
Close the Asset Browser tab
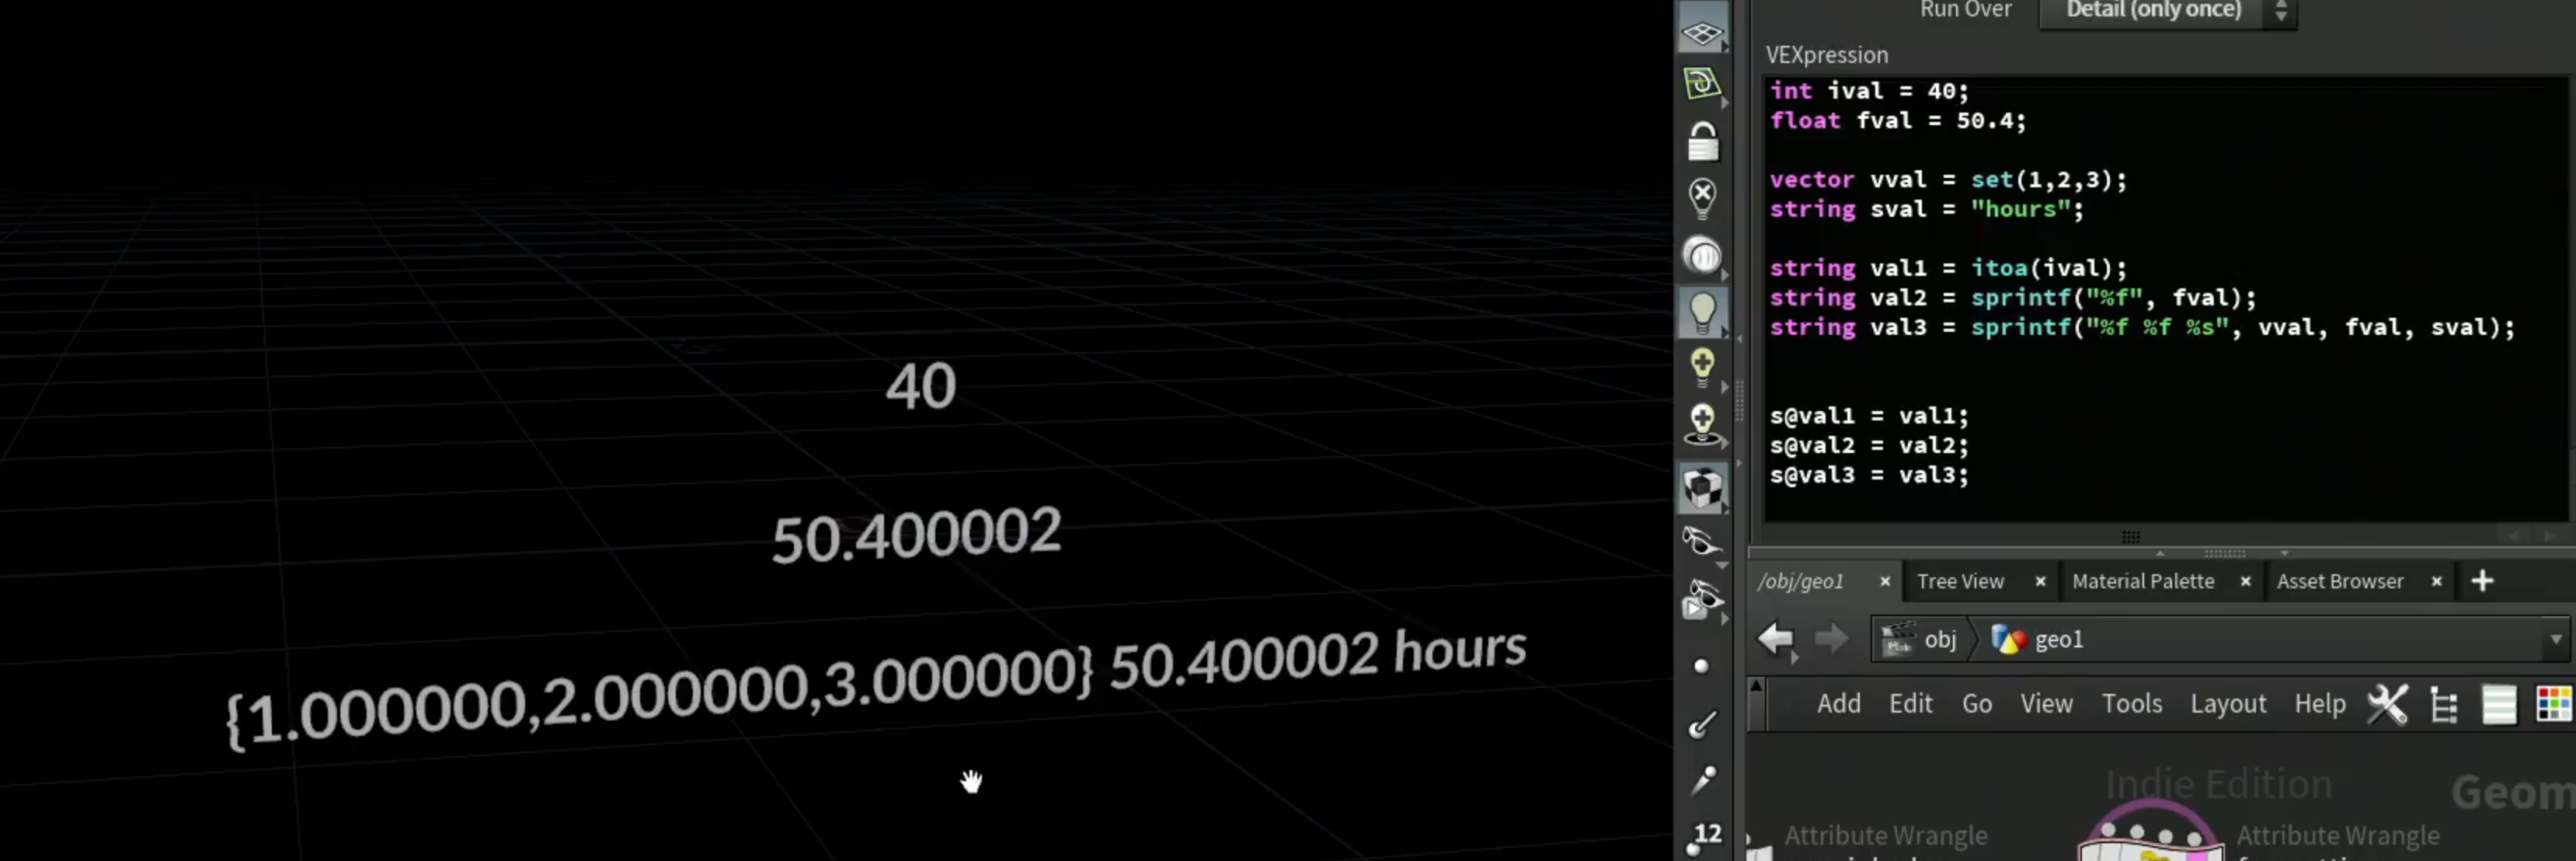pyautogui.click(x=2436, y=582)
